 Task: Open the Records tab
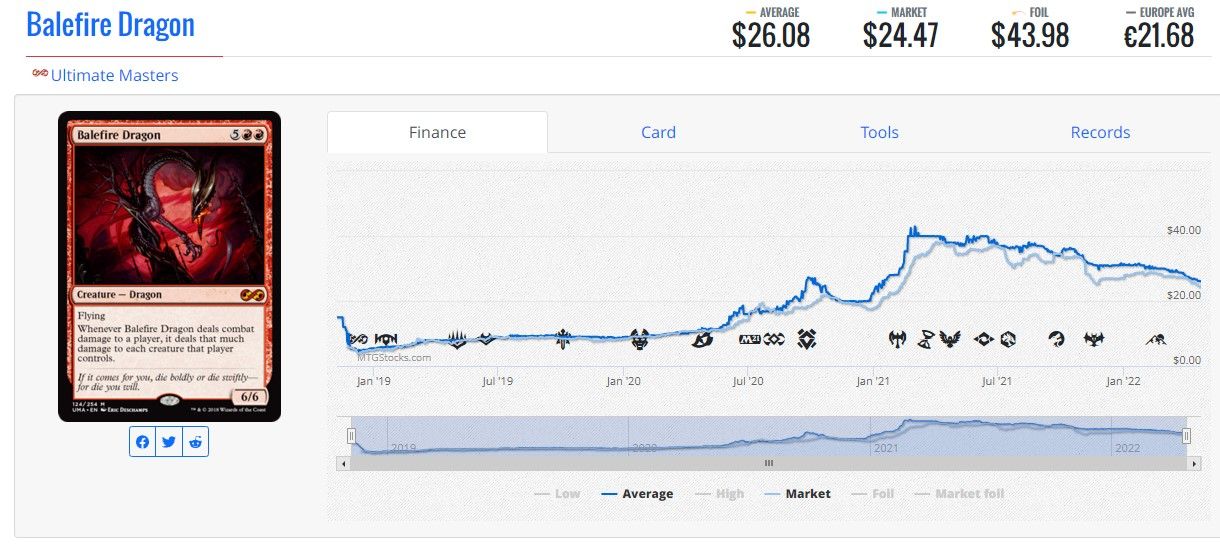[1100, 132]
